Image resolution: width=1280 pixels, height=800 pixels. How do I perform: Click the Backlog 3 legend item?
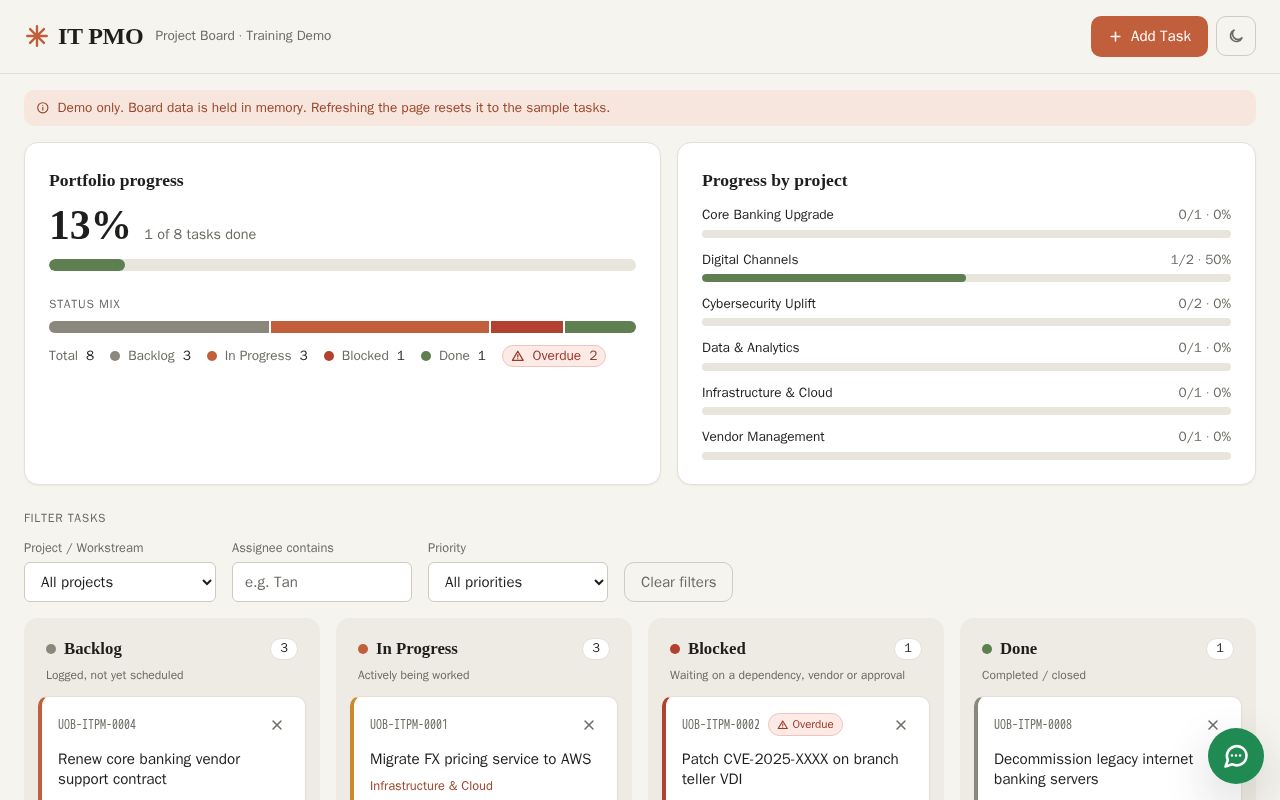point(150,356)
